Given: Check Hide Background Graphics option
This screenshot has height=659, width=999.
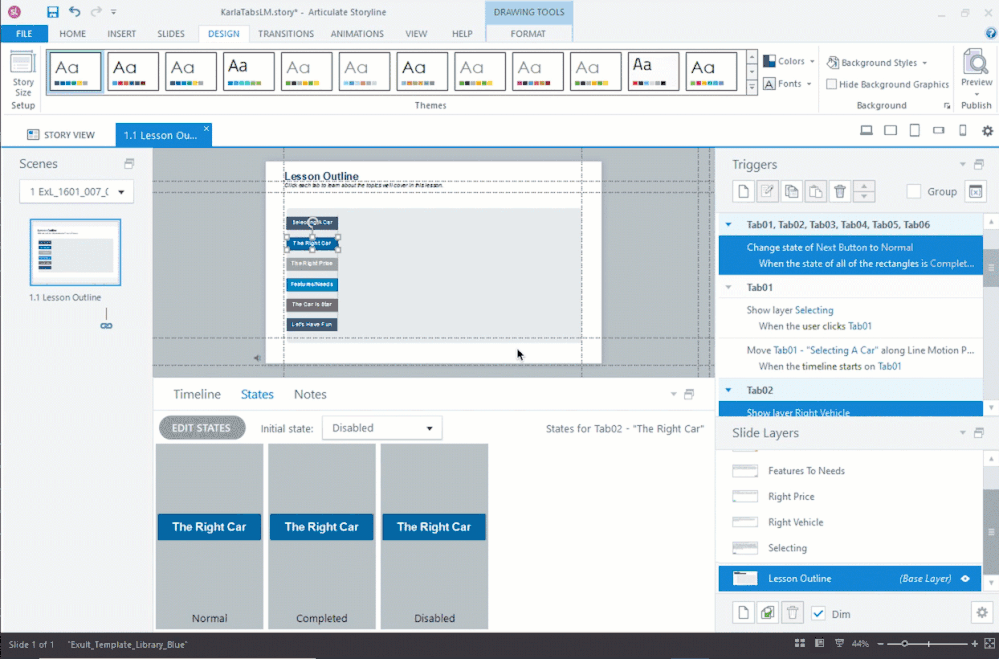Looking at the screenshot, I should click(x=831, y=84).
